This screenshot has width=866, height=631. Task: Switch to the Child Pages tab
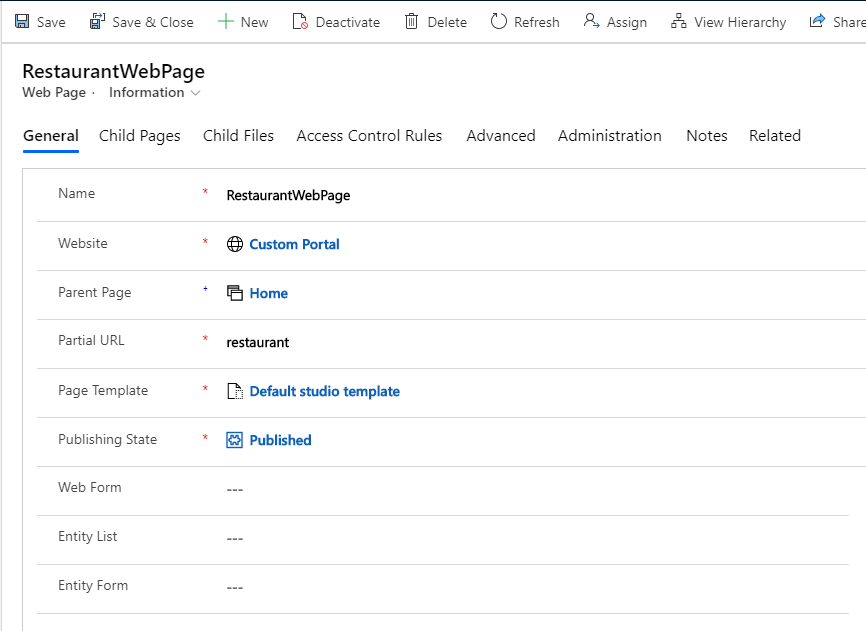pyautogui.click(x=140, y=136)
